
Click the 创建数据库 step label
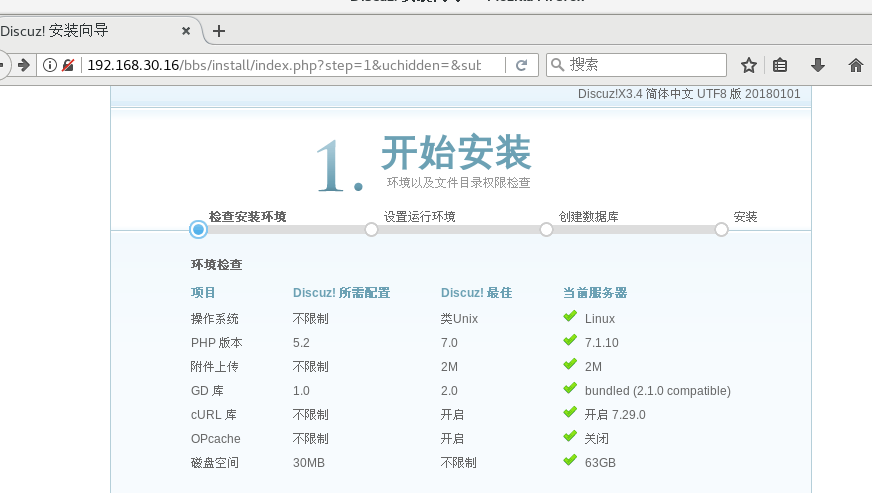pos(588,216)
